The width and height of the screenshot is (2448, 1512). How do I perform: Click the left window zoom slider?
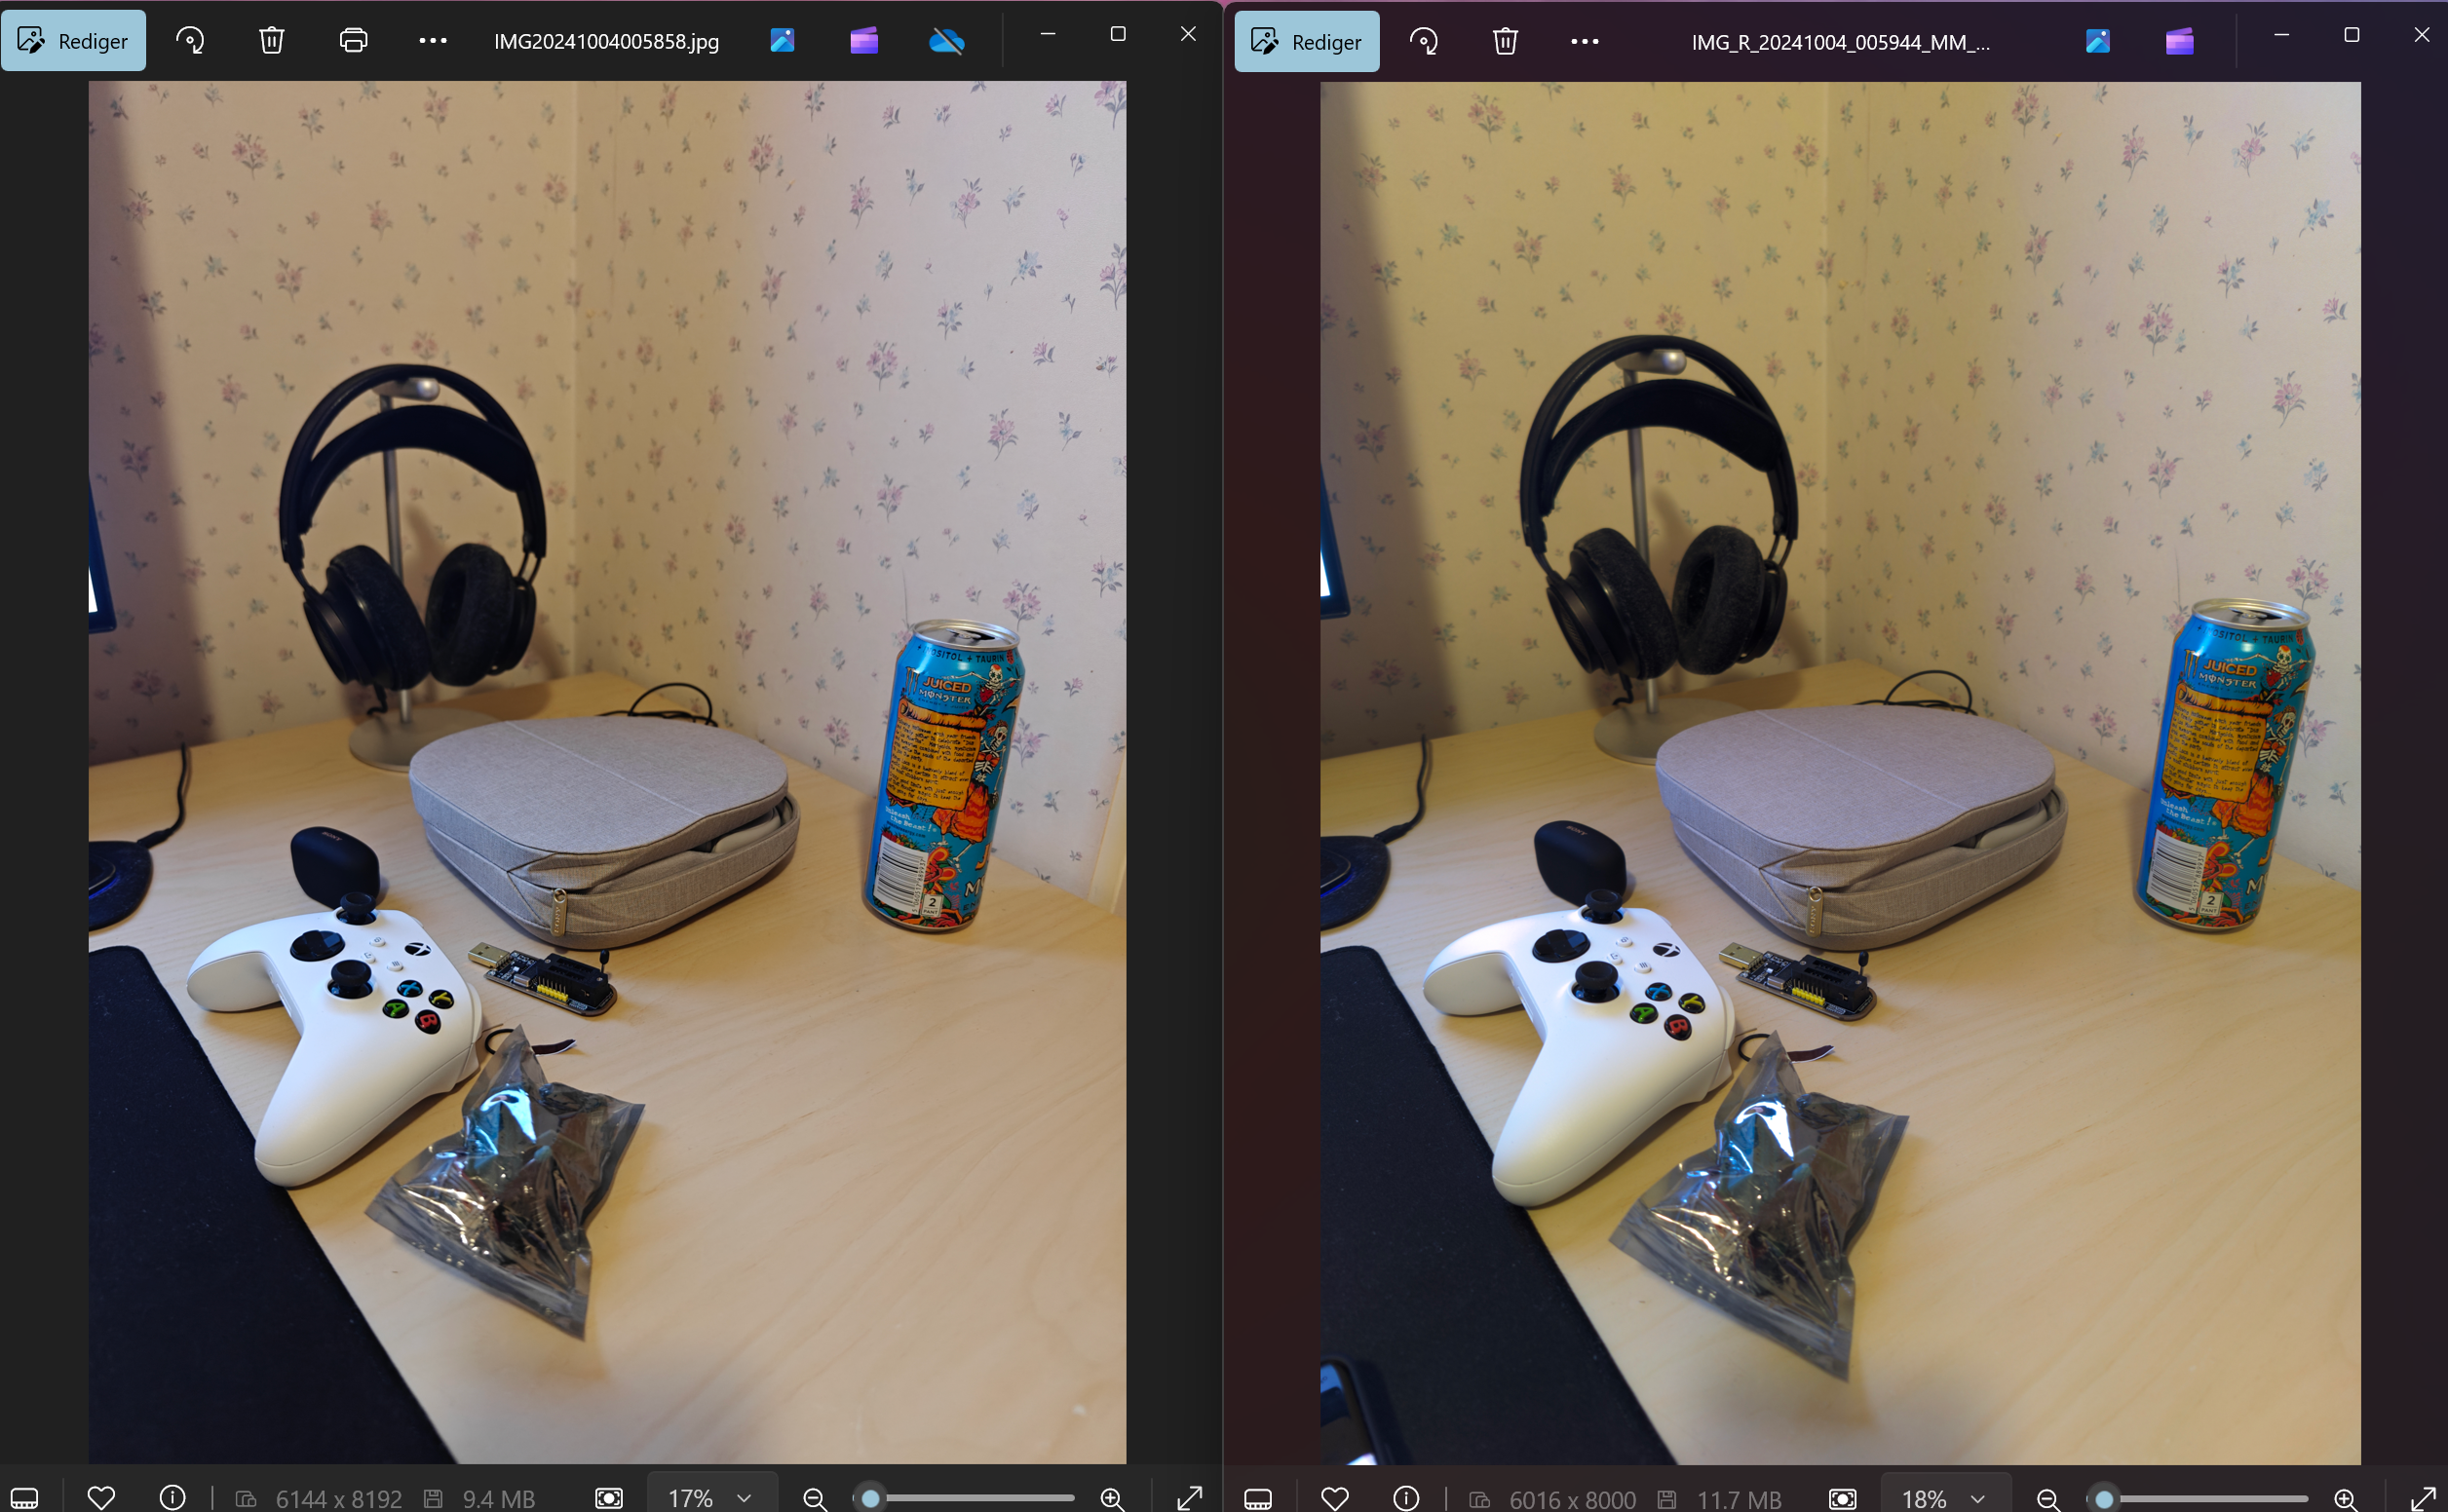tap(964, 1498)
